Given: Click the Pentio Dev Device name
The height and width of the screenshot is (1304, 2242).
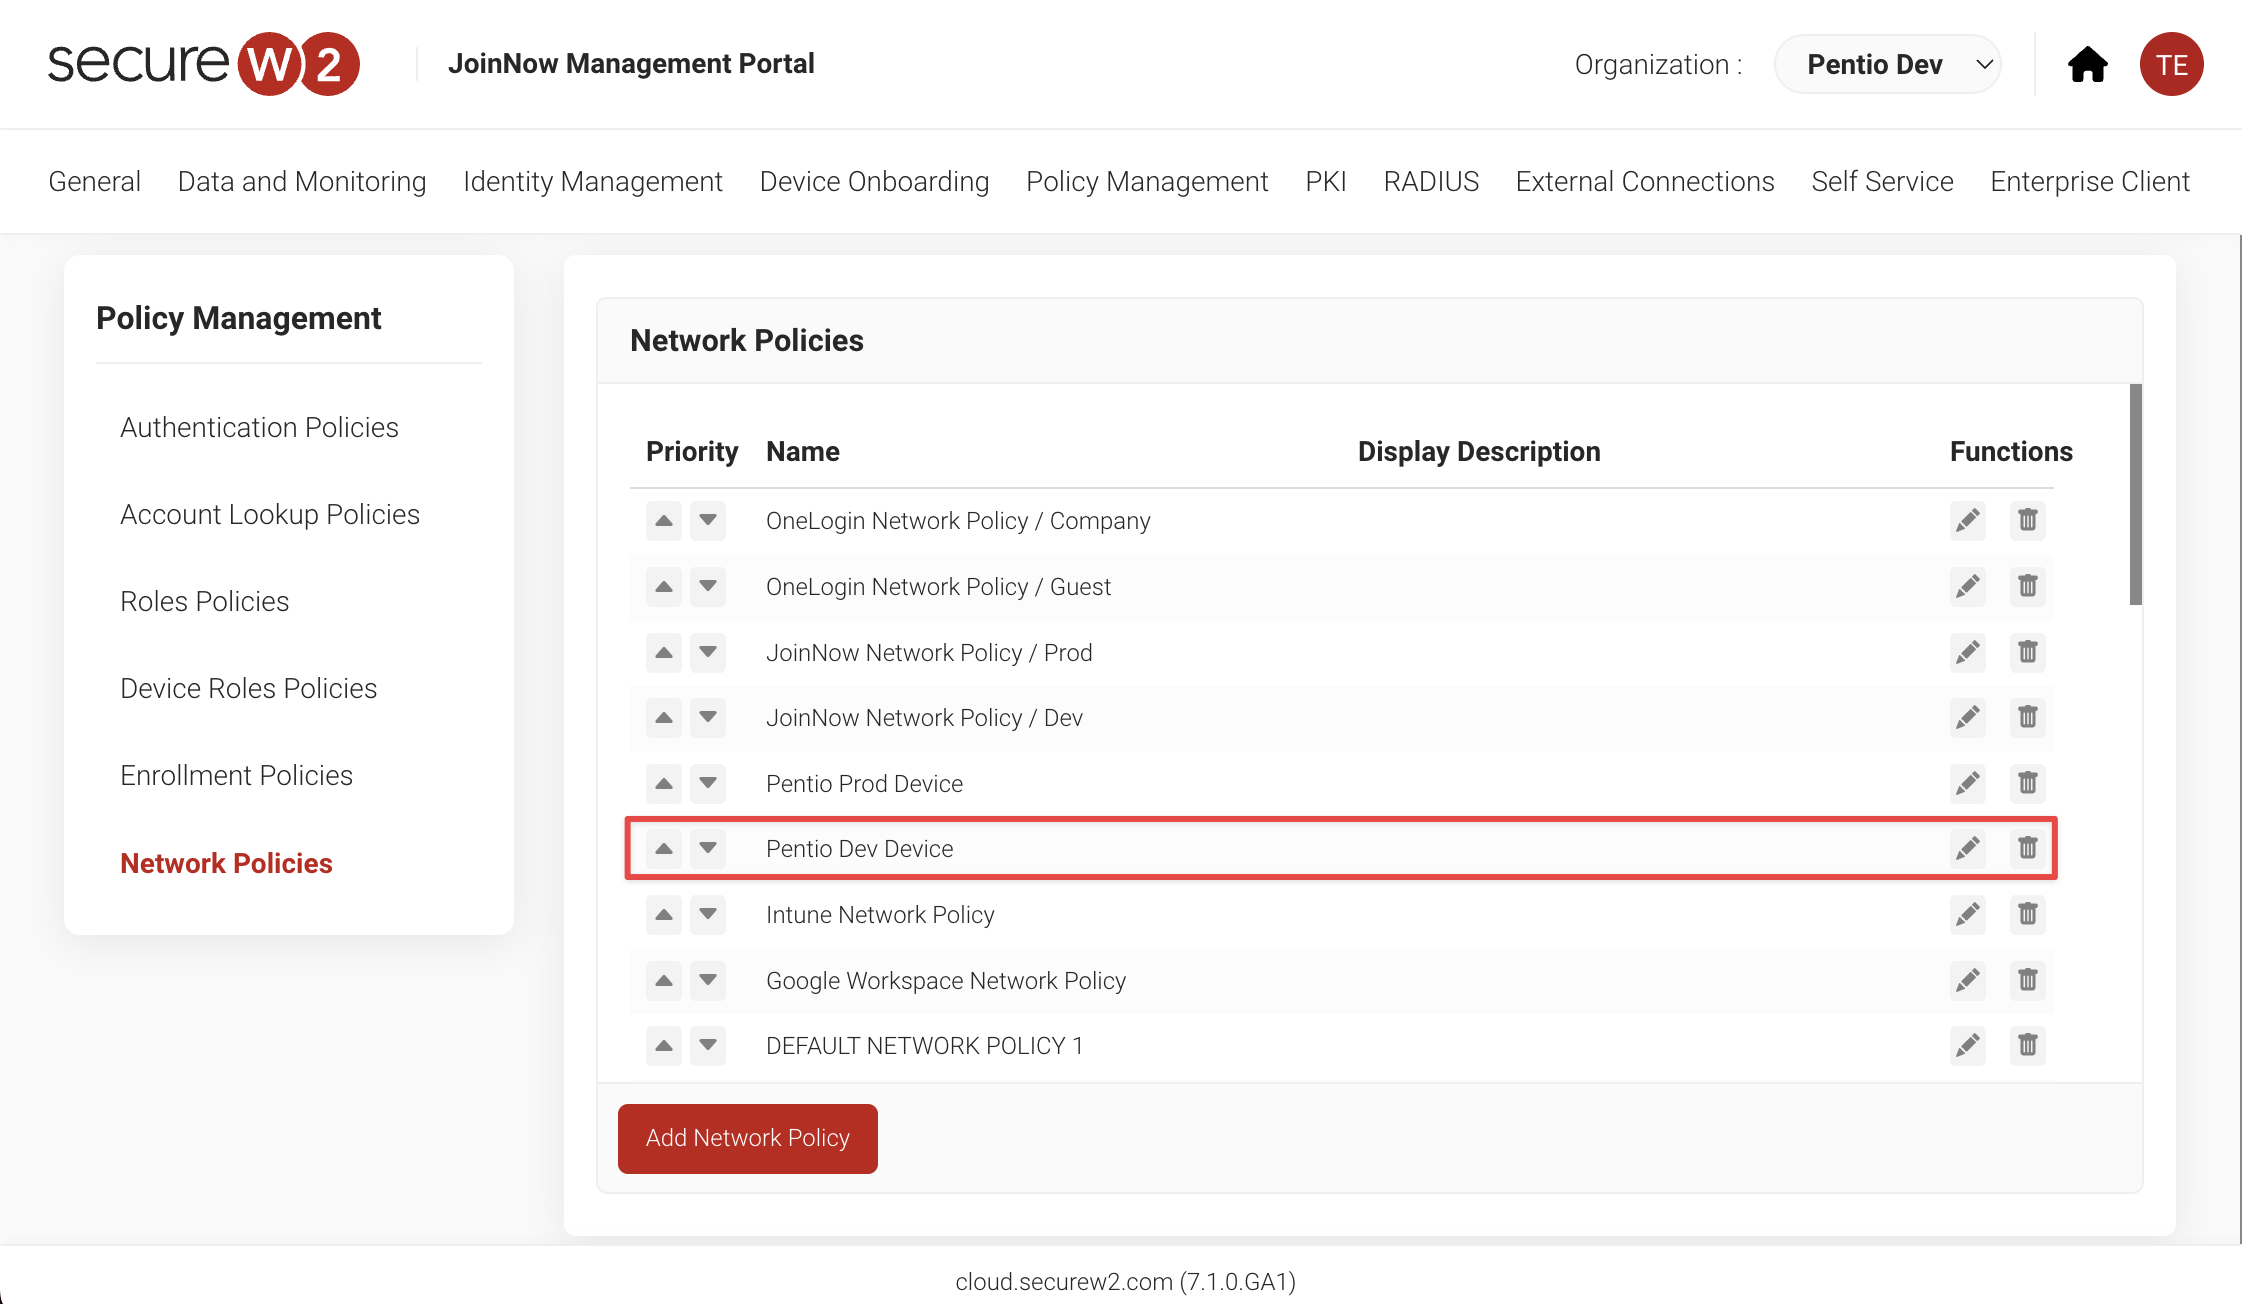Looking at the screenshot, I should coord(859,848).
